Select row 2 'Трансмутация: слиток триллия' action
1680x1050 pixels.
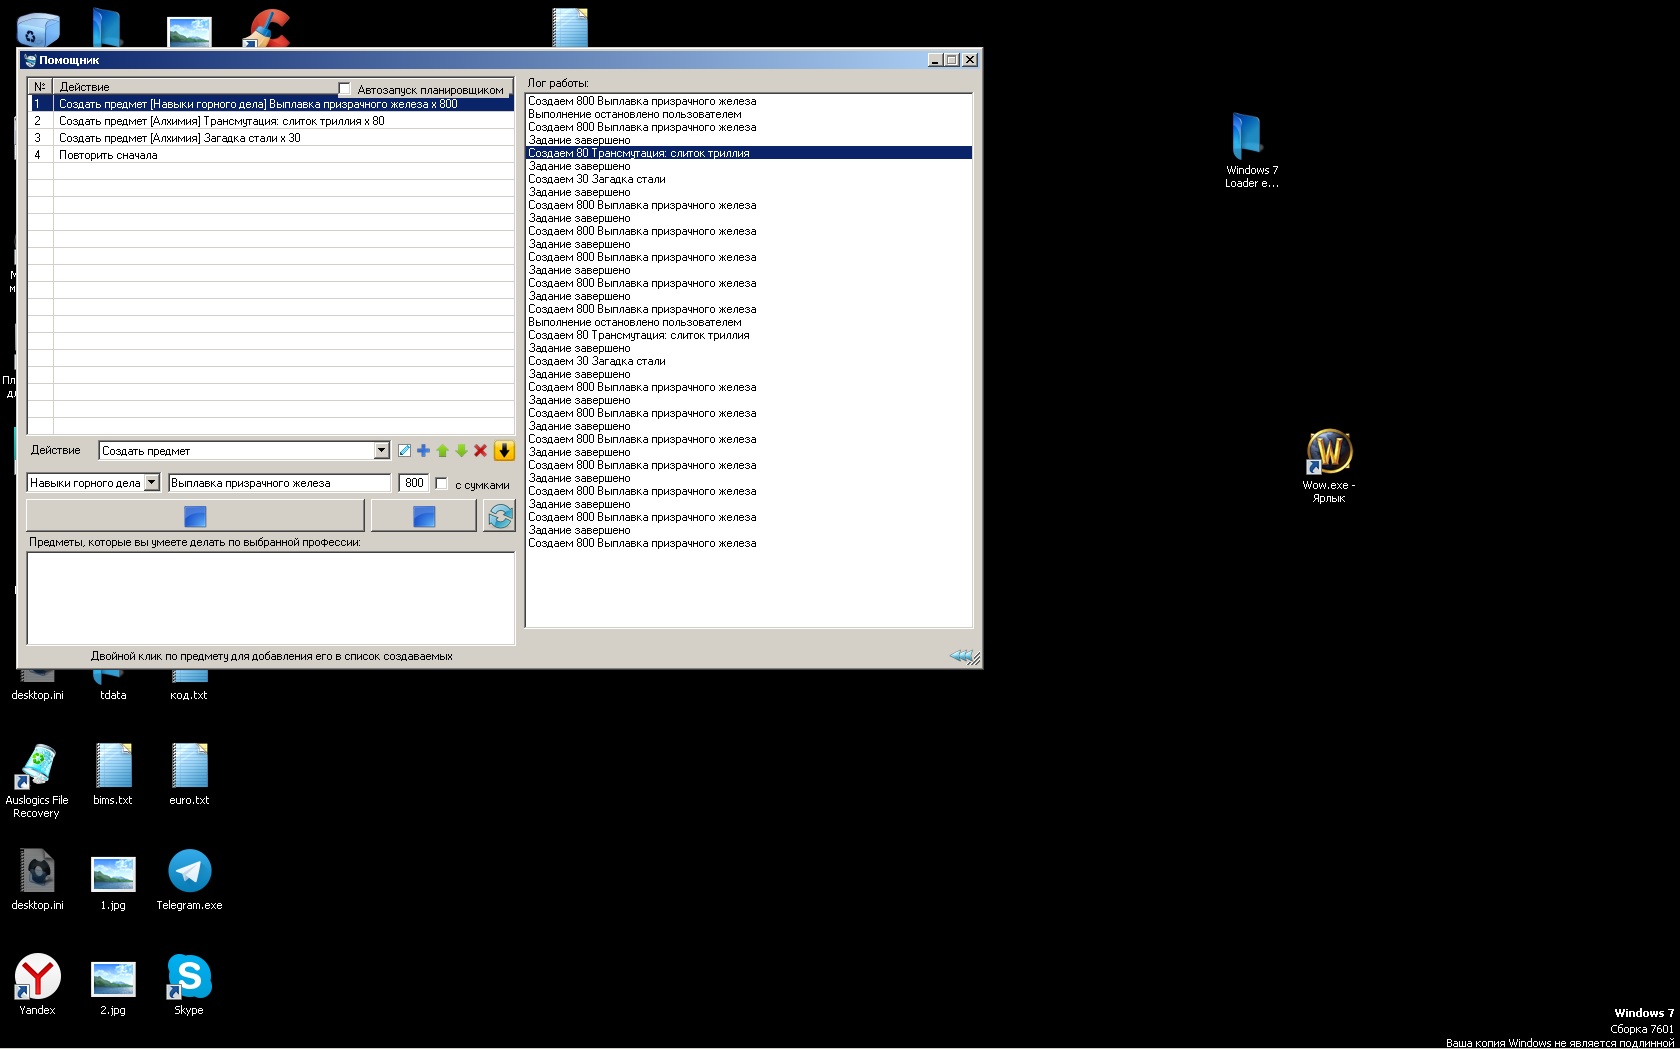coord(221,121)
